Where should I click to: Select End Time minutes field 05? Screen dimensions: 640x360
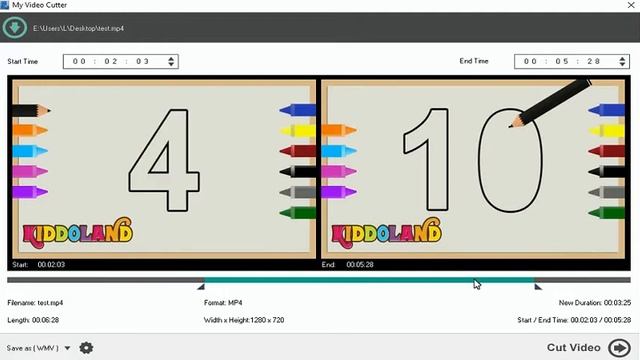(562, 61)
